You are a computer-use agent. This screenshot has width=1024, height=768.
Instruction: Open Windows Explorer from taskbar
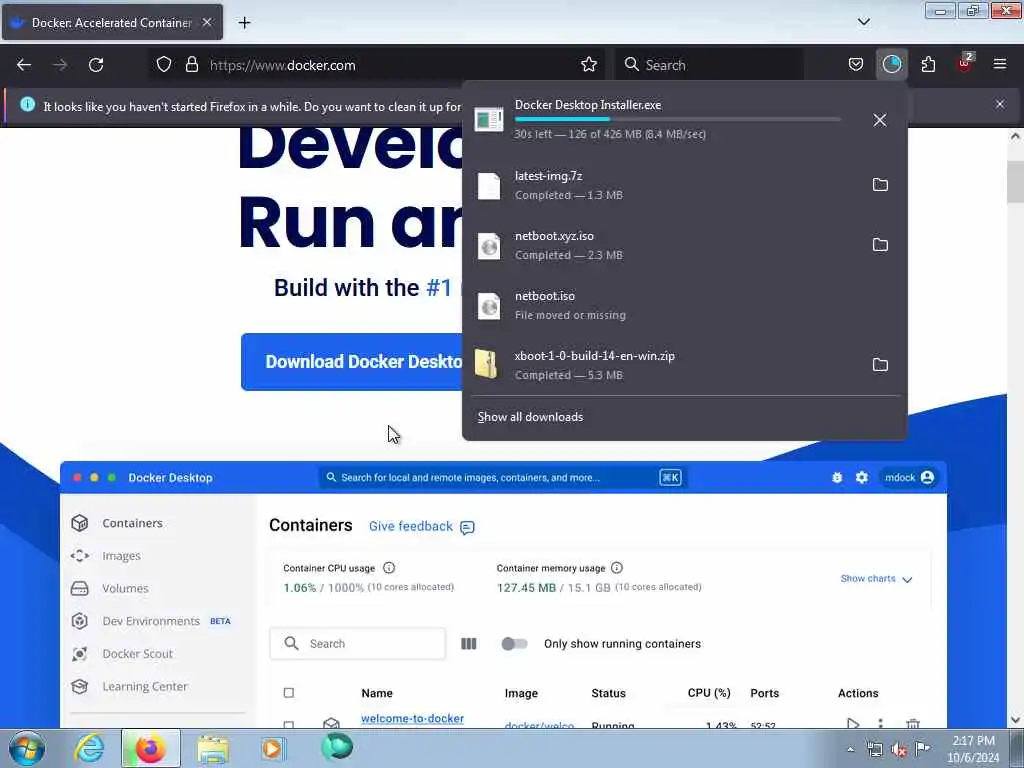tap(212, 748)
